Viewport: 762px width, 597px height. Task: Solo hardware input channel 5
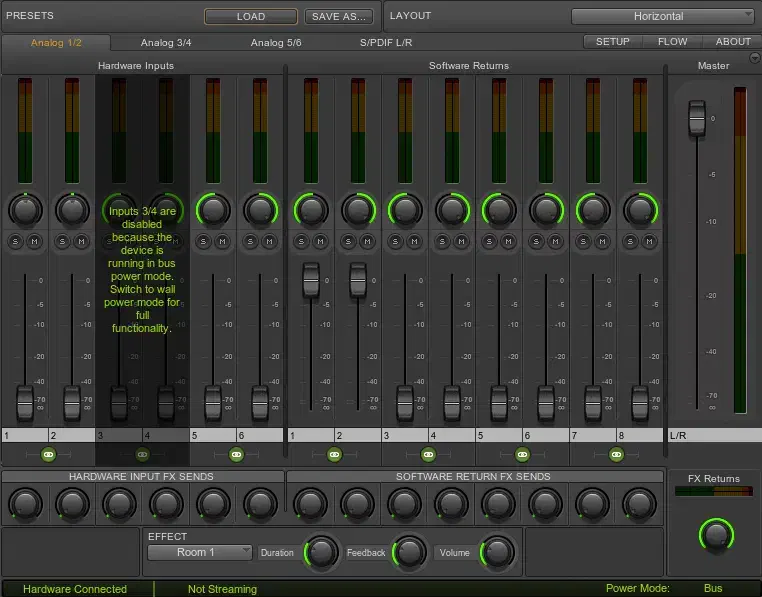pos(203,241)
